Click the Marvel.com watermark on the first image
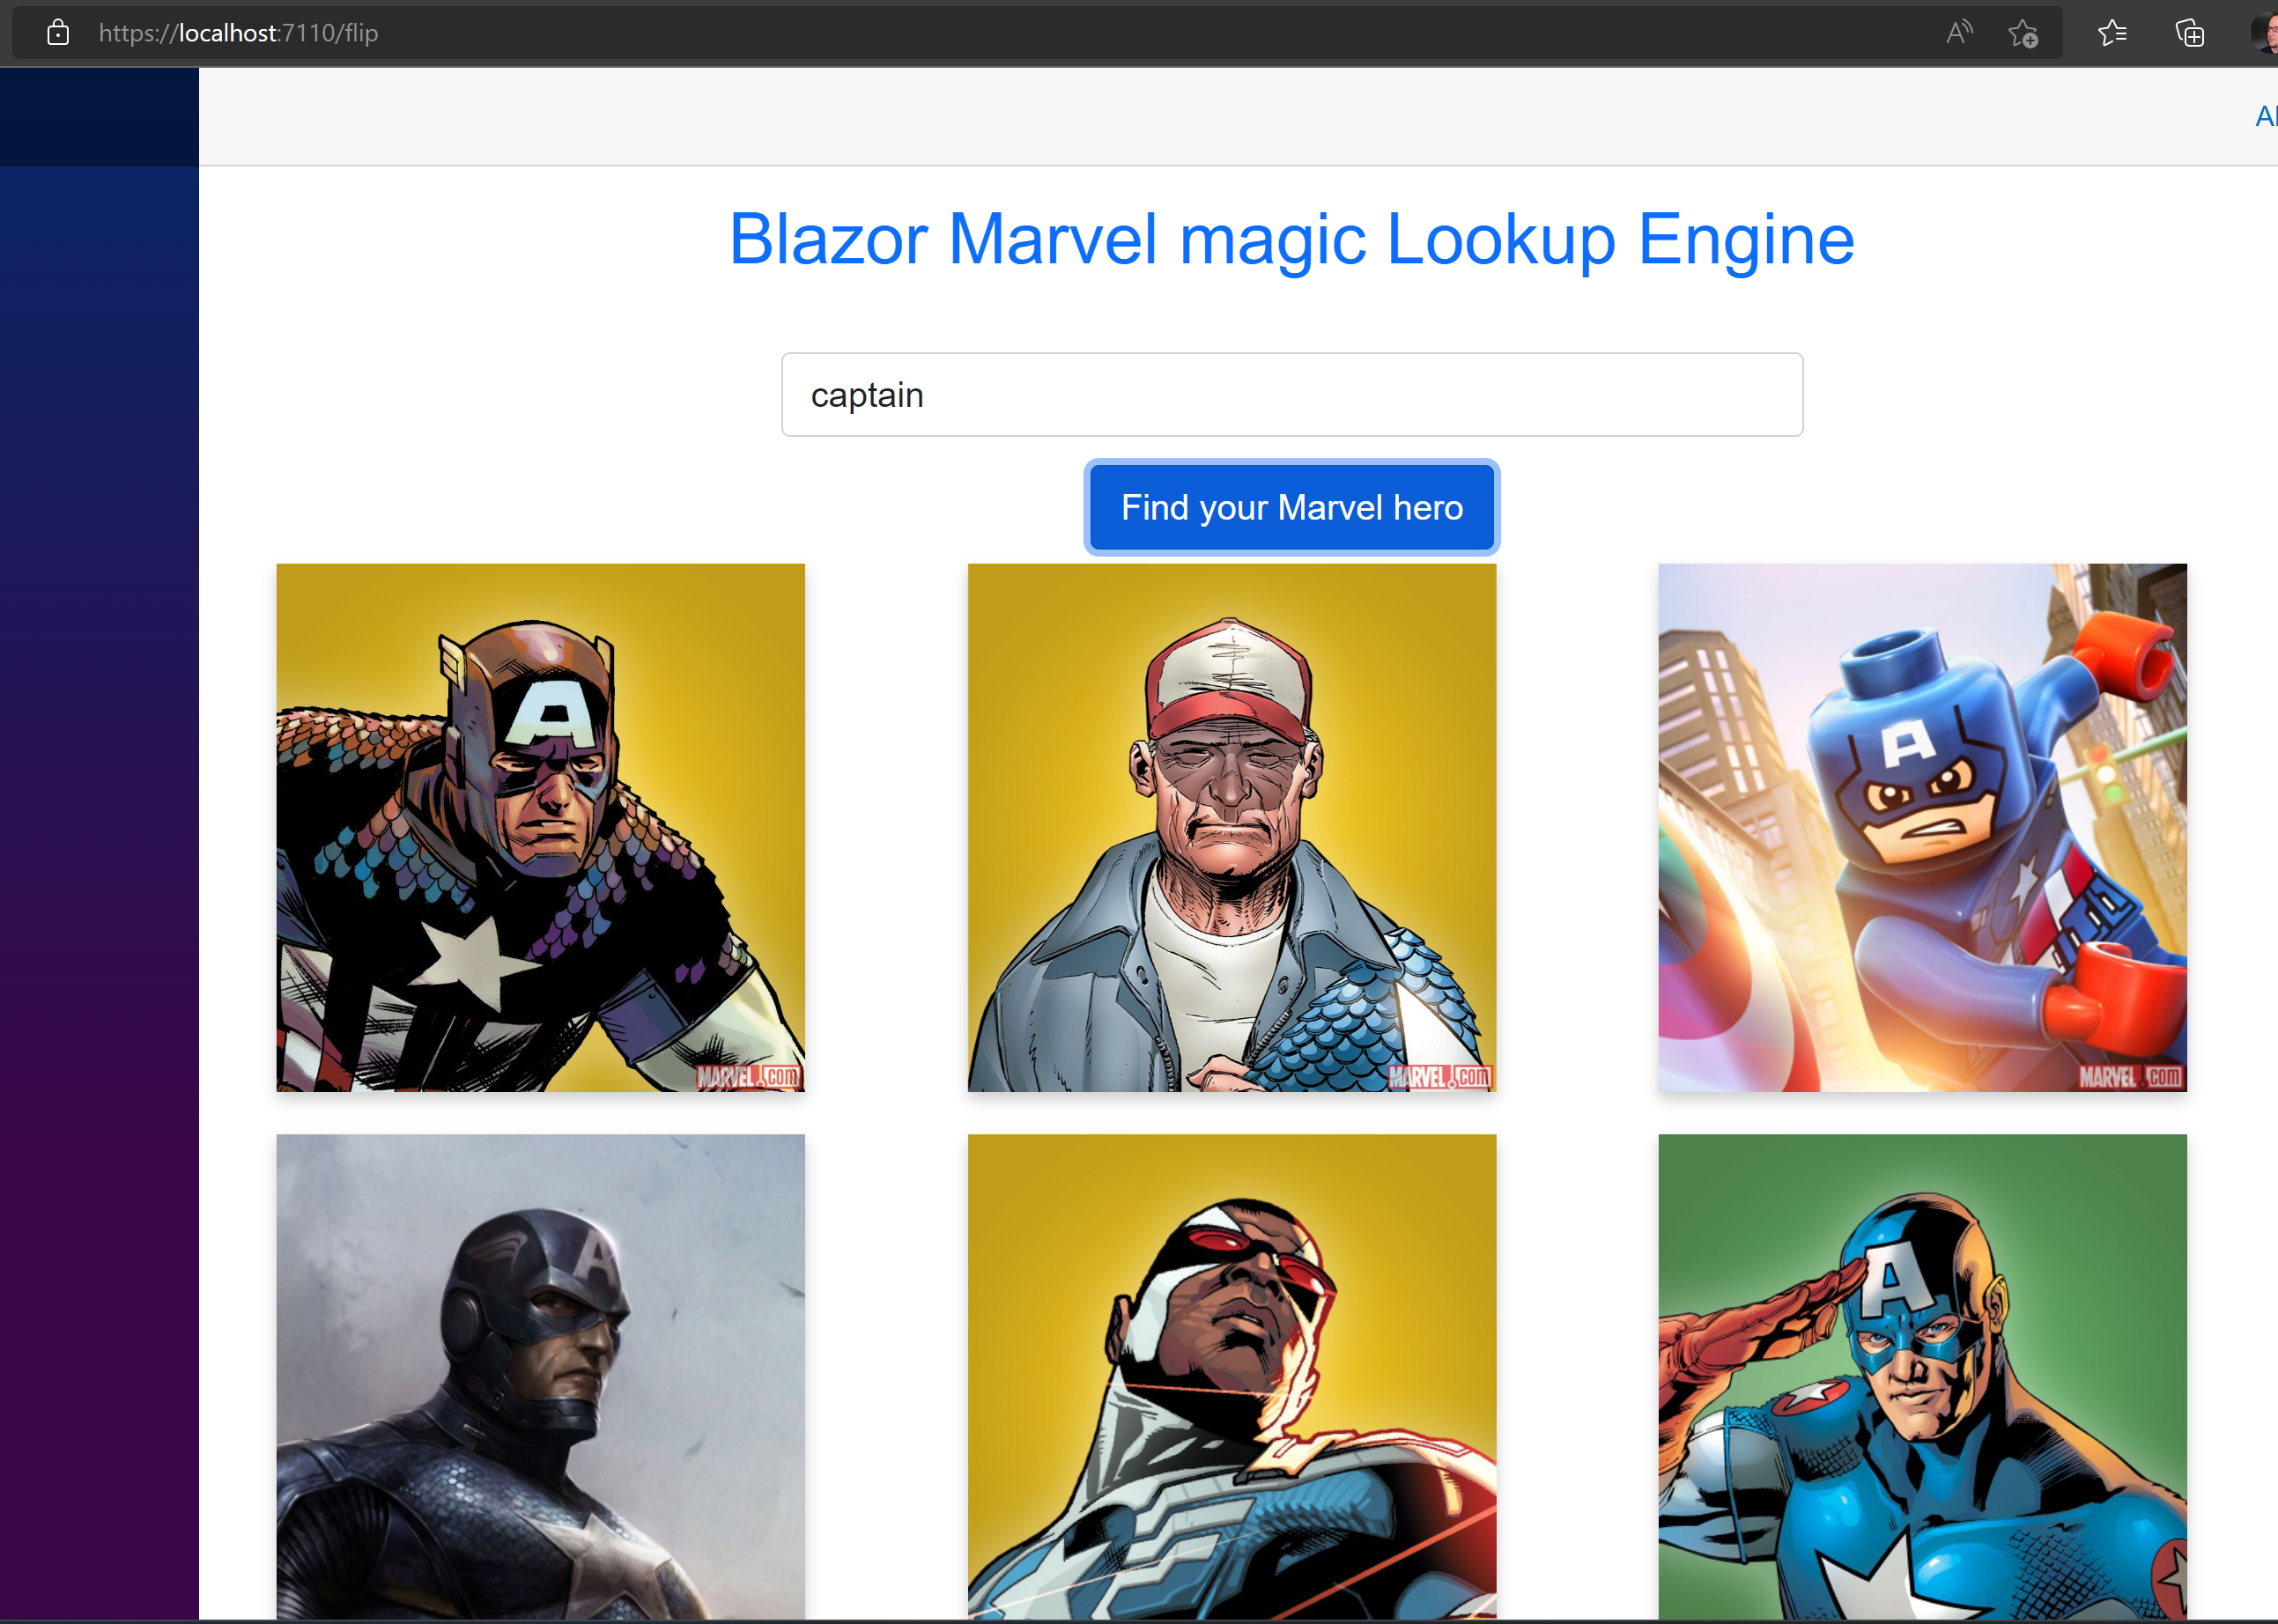This screenshot has width=2278, height=1624. (x=748, y=1077)
